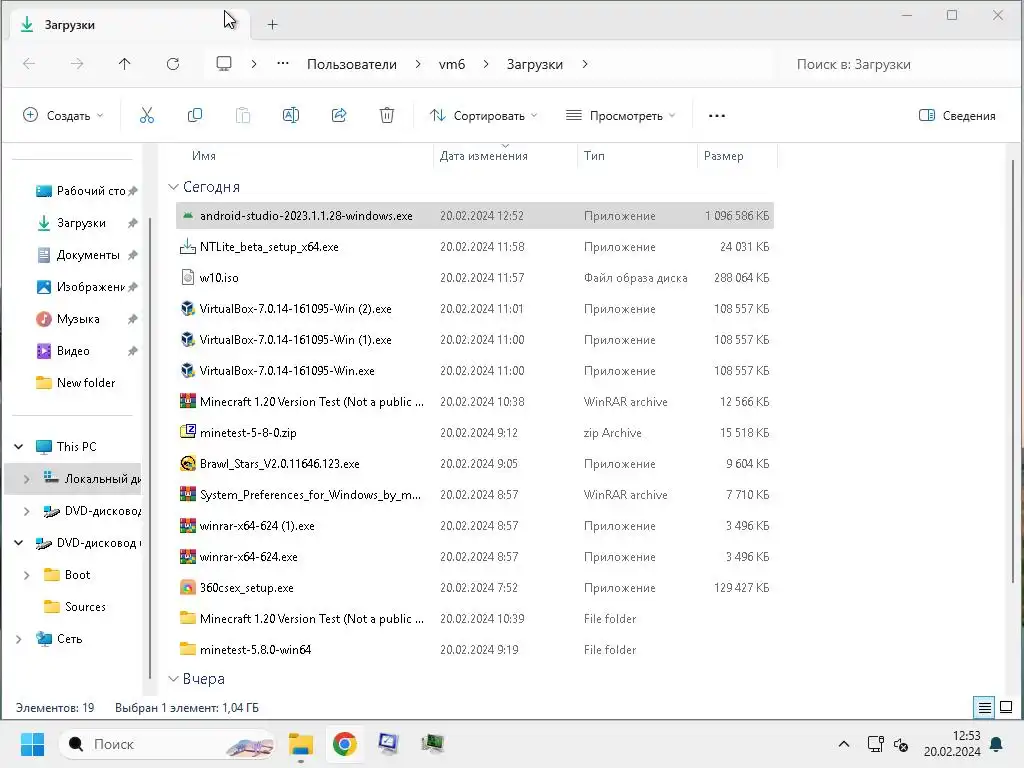
Task: Open the Создать dropdown
Action: [x=63, y=116]
